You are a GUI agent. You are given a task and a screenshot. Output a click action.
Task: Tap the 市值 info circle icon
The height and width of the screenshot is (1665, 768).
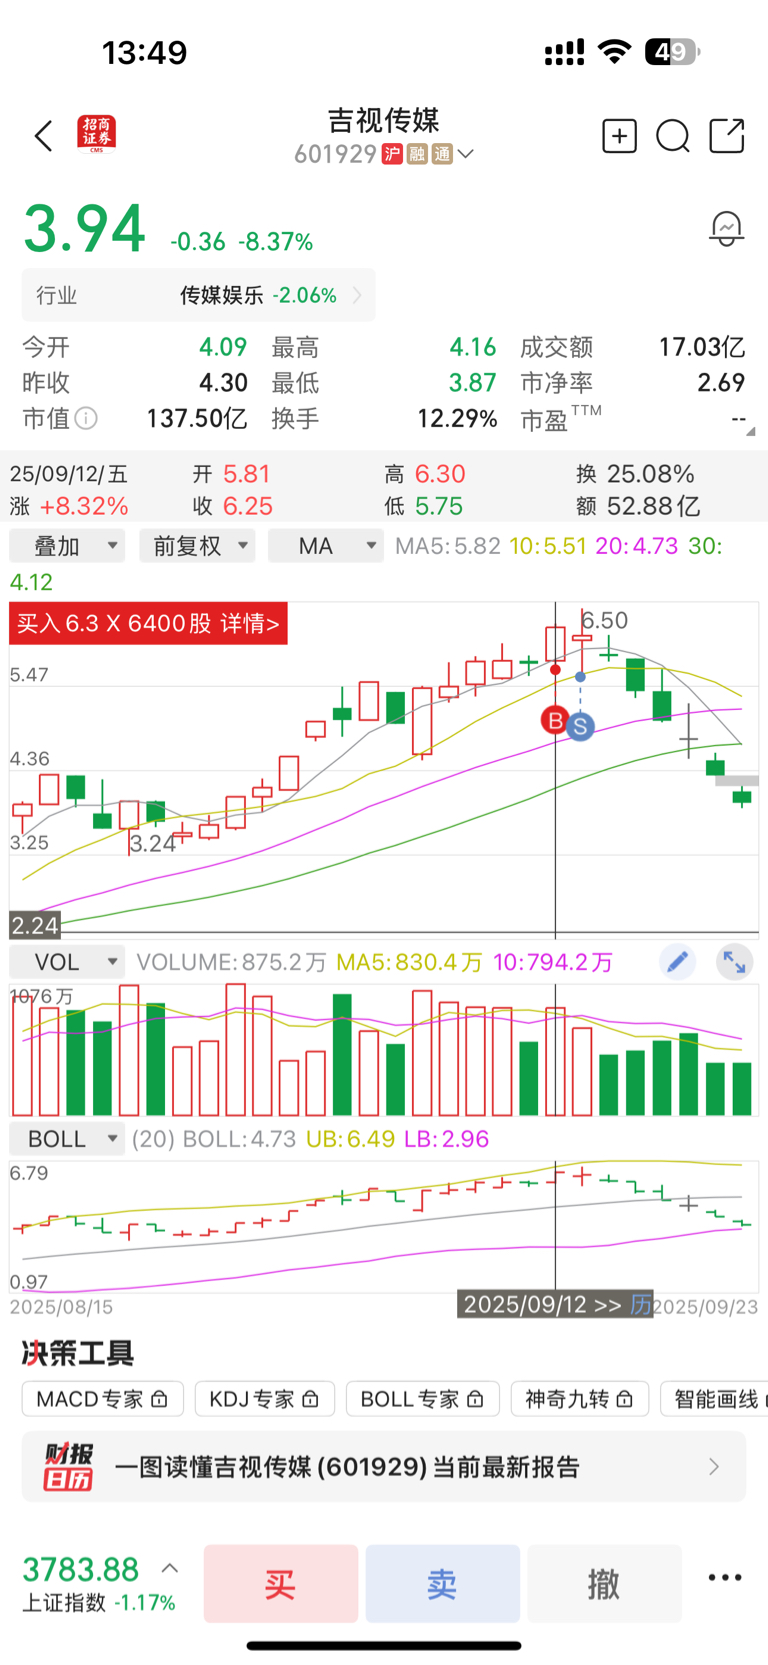tap(87, 418)
